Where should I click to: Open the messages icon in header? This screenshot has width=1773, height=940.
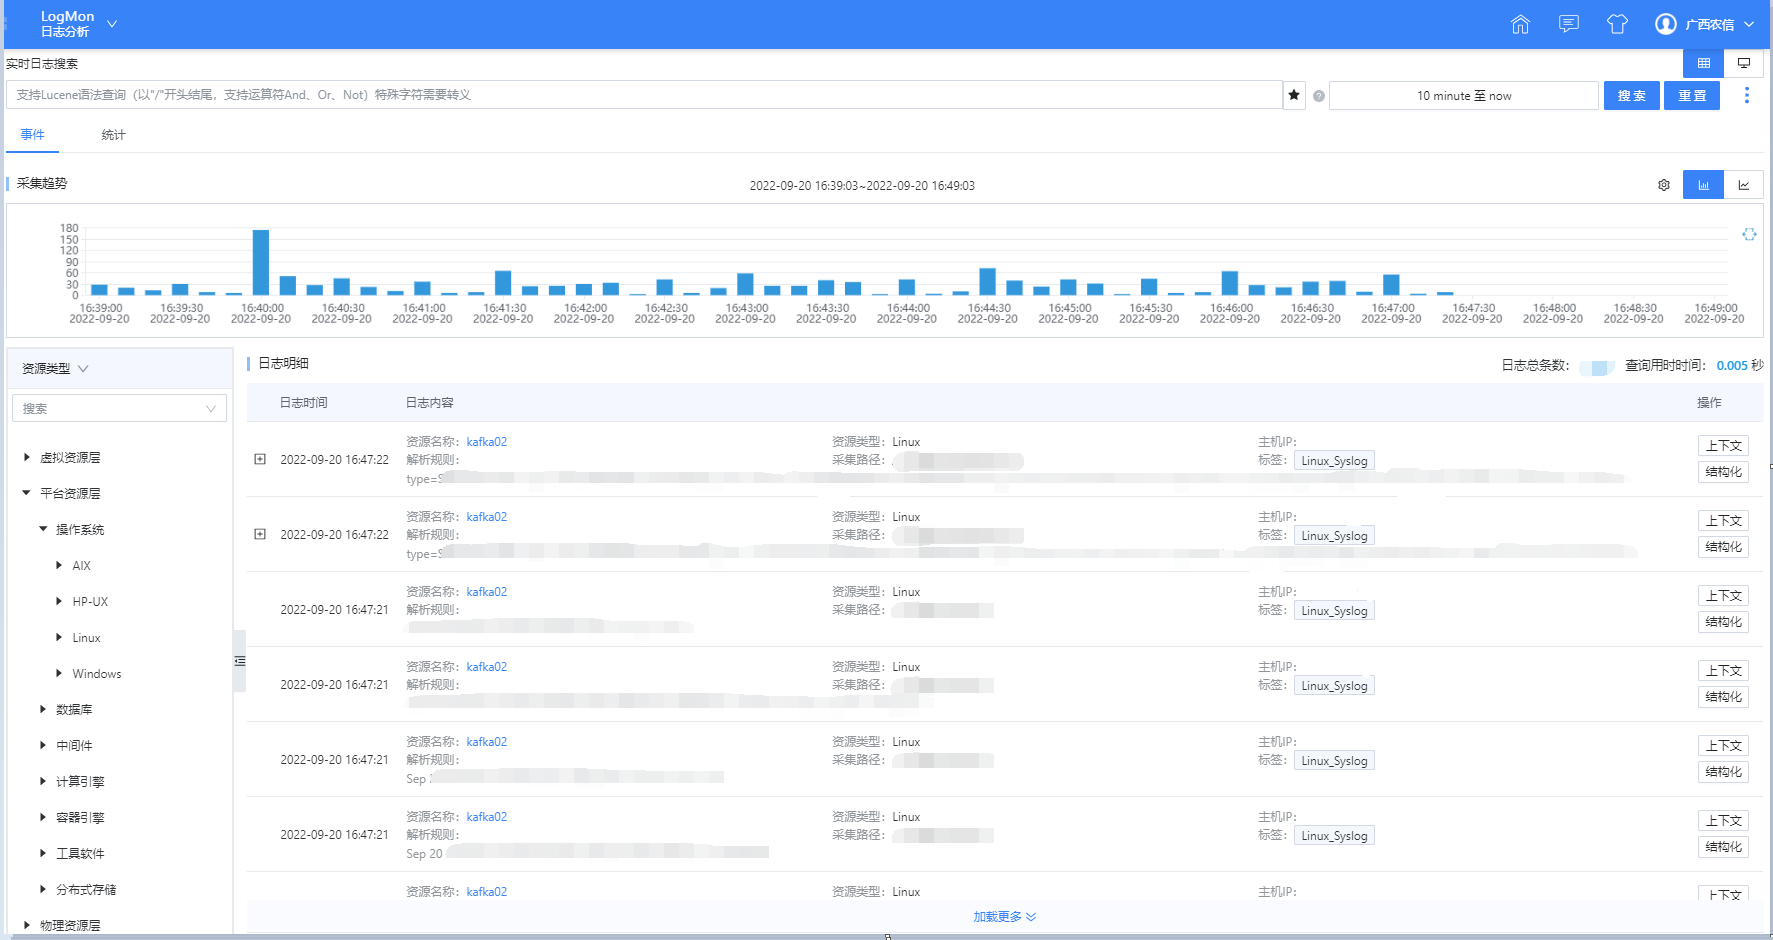[1569, 24]
